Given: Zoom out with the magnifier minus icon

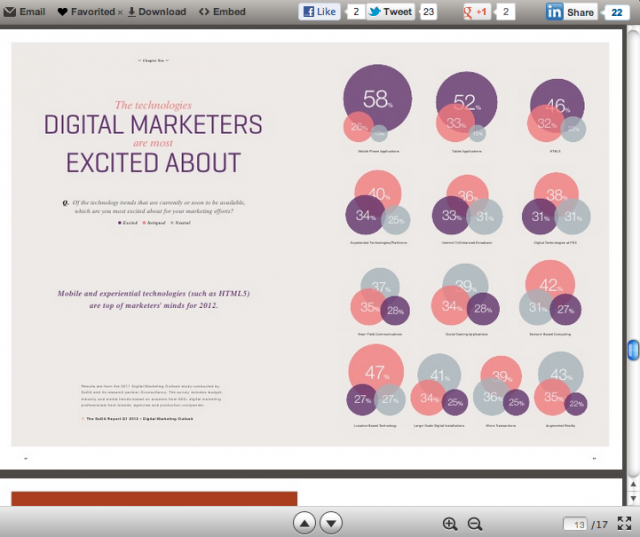Looking at the screenshot, I should click(475, 523).
